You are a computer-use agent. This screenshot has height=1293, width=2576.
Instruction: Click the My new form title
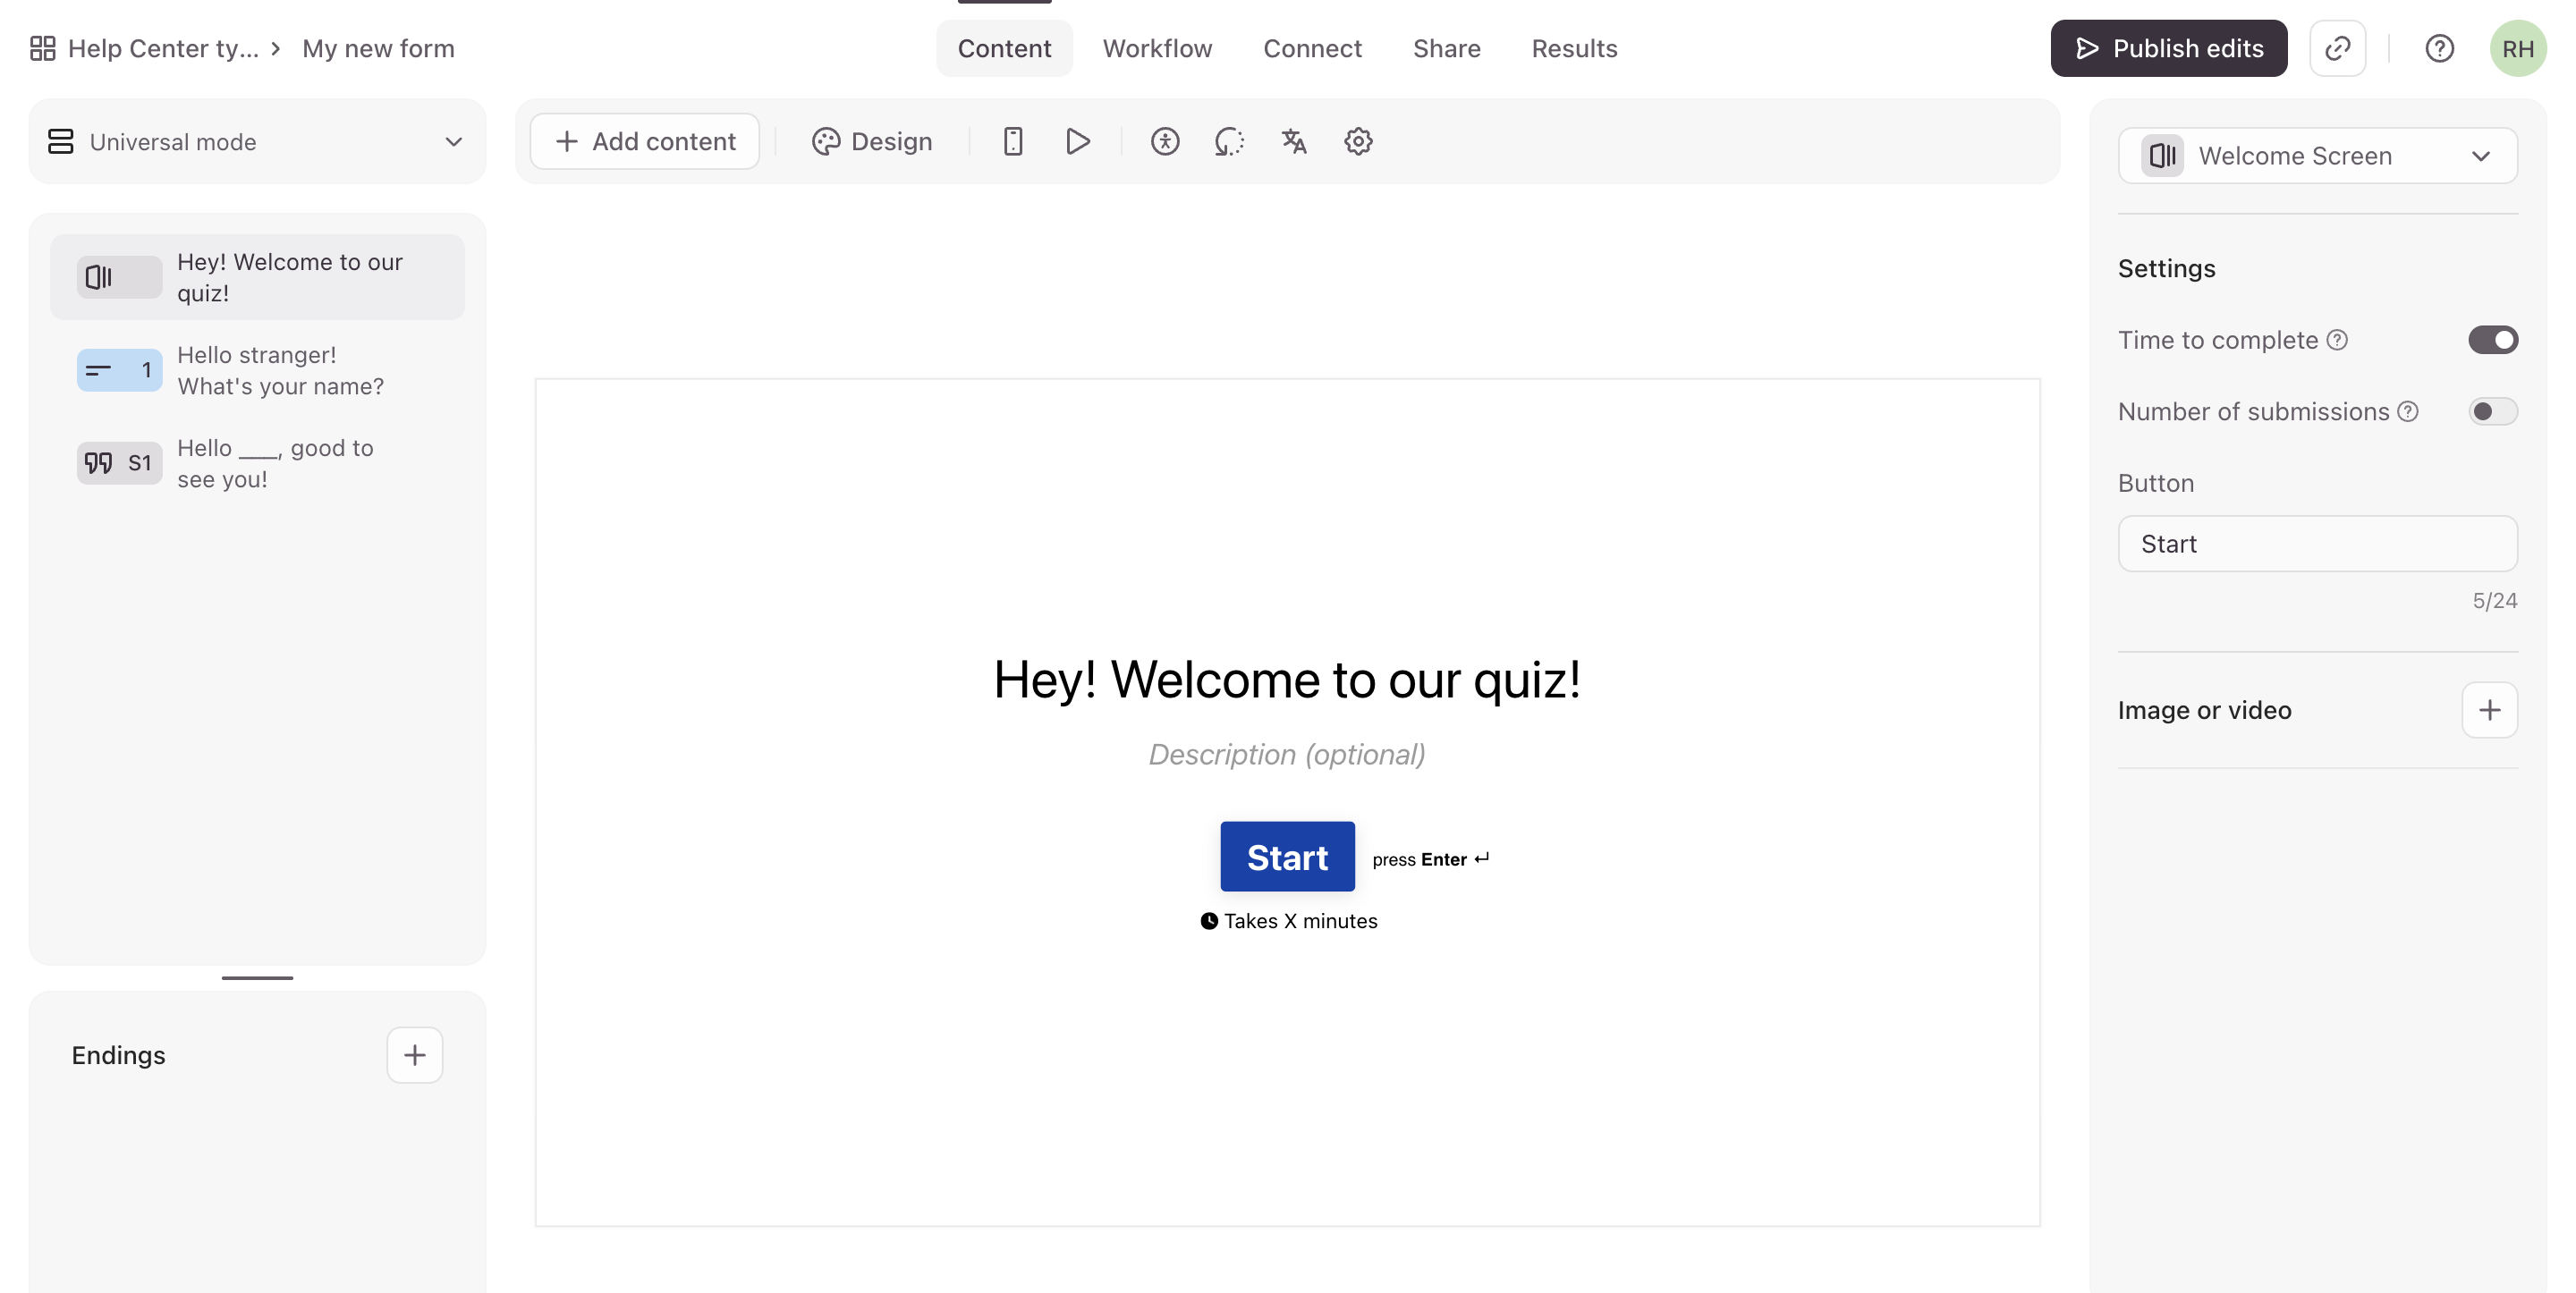378,48
